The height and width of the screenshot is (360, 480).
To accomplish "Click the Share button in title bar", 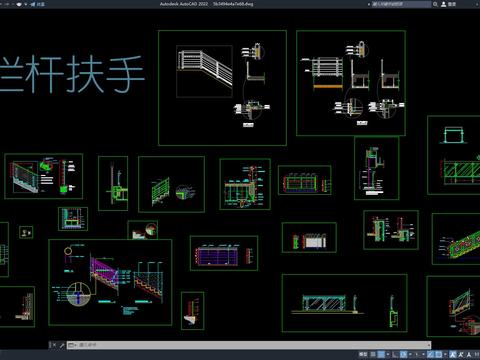I will point(38,4).
